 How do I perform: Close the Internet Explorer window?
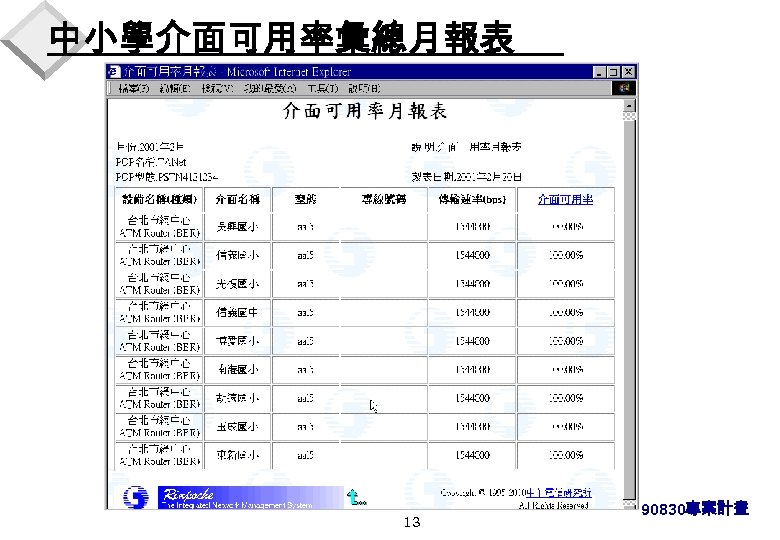(628, 72)
